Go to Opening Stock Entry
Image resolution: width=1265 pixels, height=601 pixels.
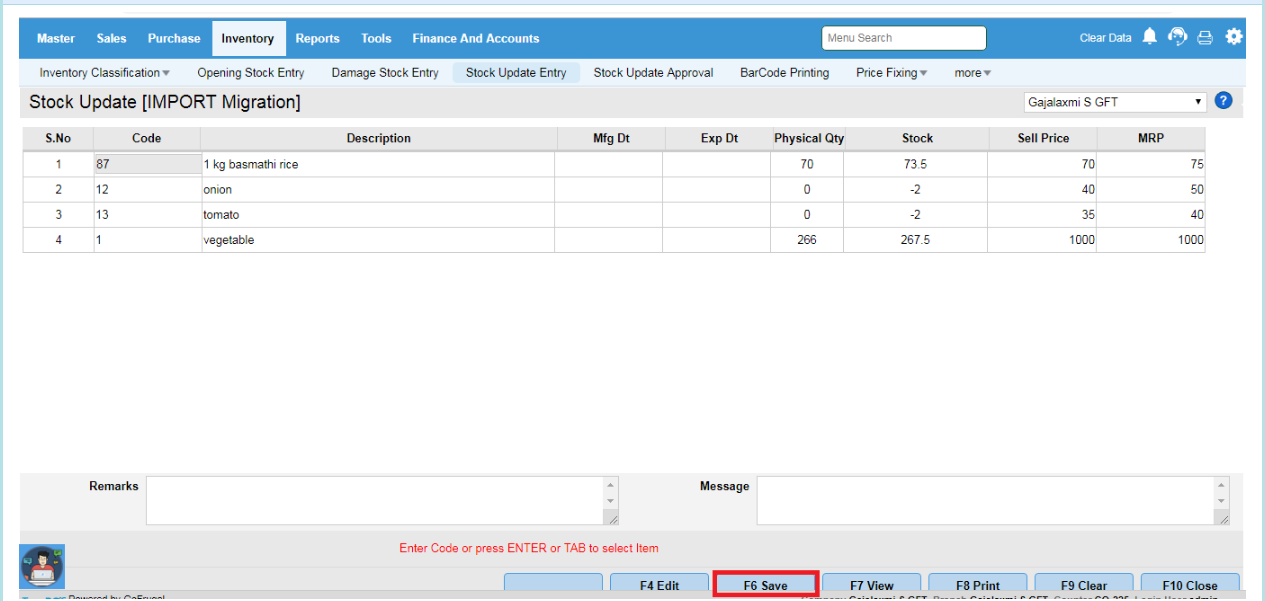(x=251, y=73)
